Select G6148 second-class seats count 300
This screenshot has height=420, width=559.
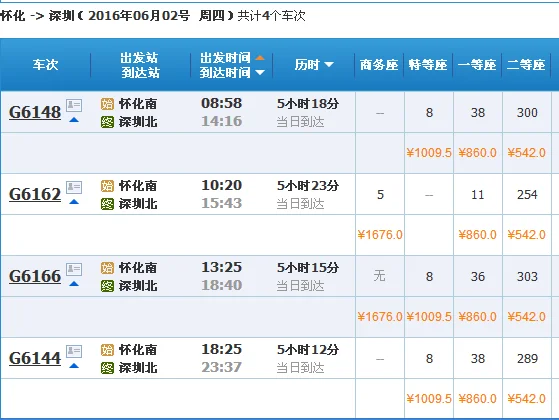point(527,113)
